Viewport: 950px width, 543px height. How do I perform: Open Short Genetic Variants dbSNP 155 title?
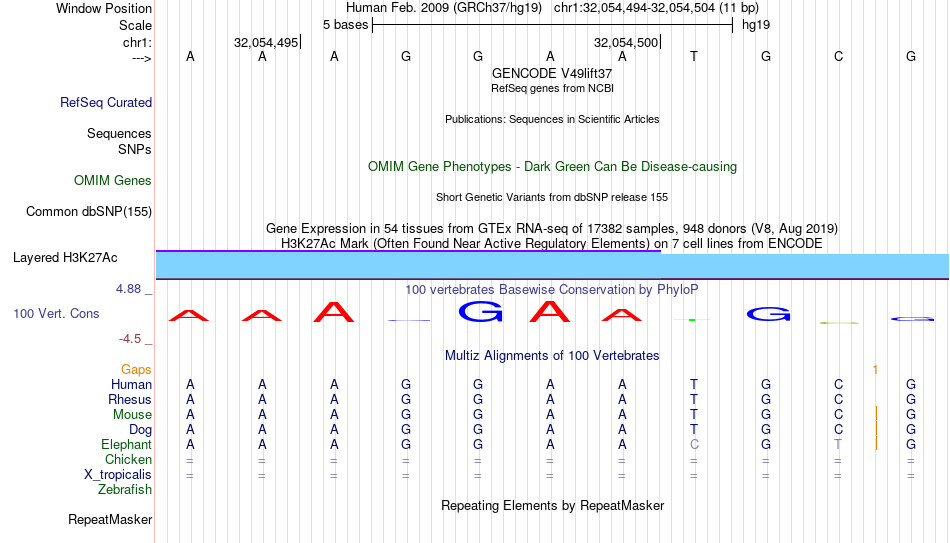(x=552, y=197)
